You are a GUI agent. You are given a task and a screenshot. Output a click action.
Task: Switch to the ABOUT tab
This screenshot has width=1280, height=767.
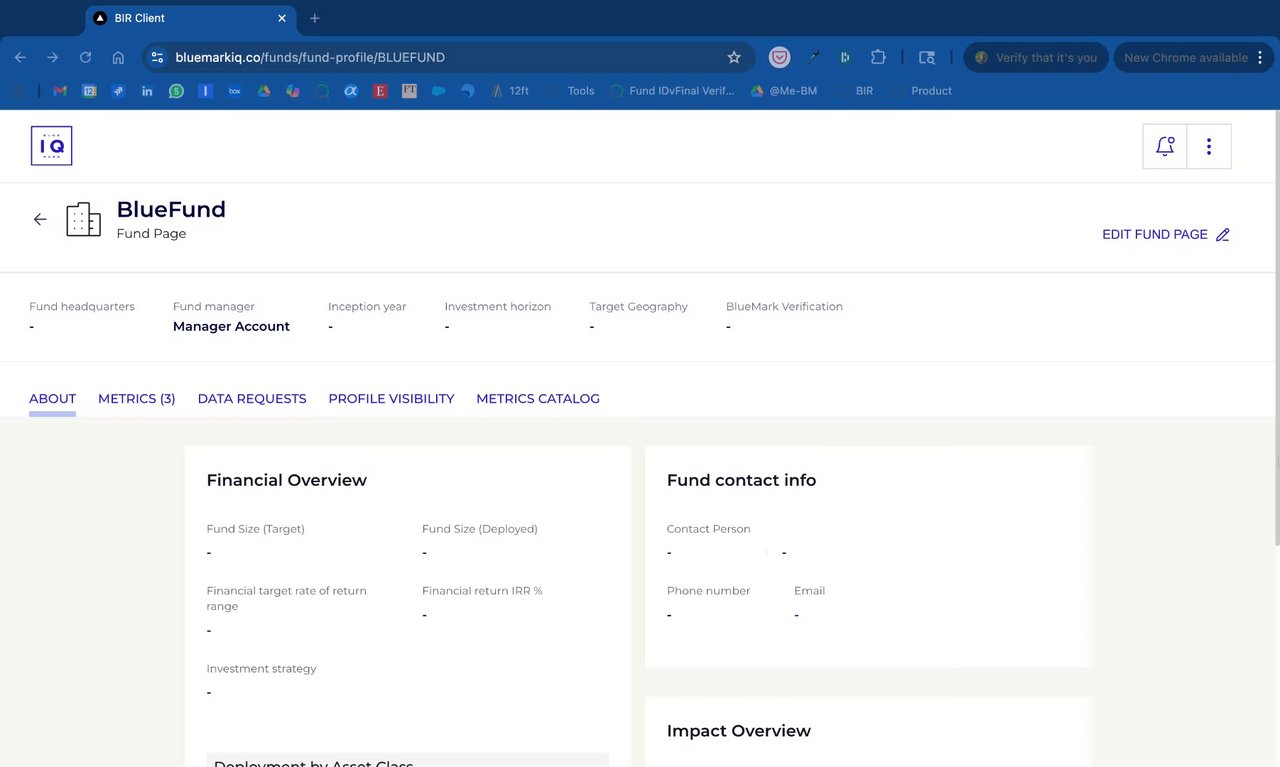tap(52, 398)
